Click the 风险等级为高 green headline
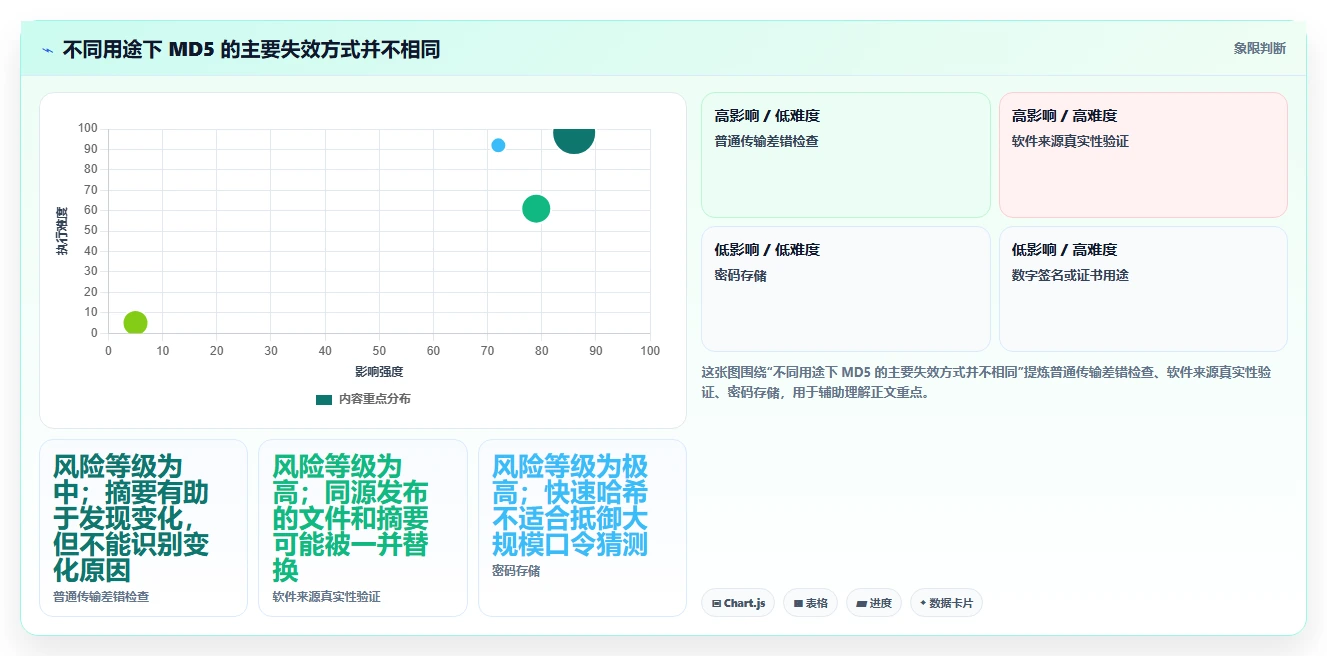The height and width of the screenshot is (656, 1327). point(350,518)
